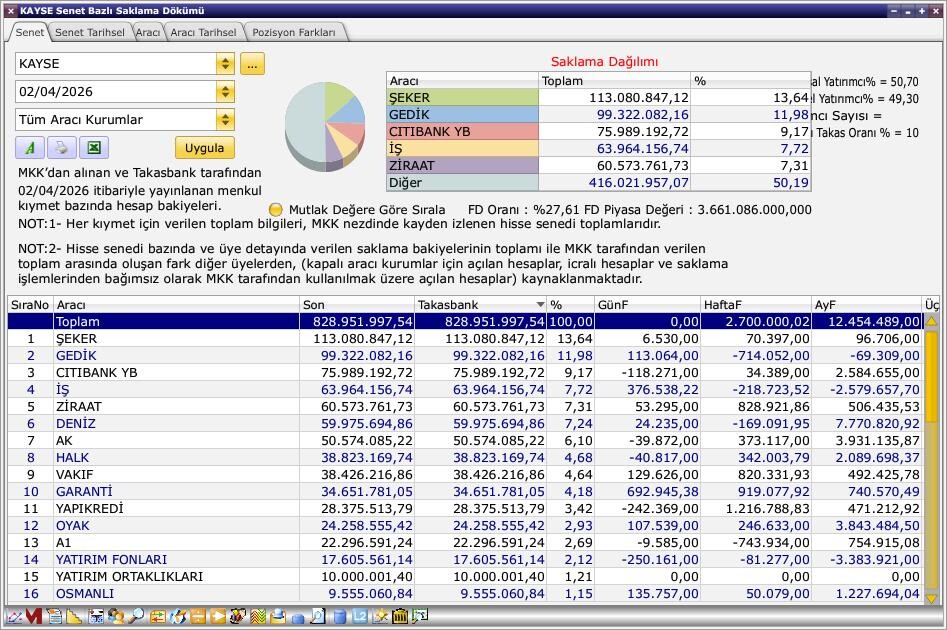947x630 pixels.
Task: Expand the 02/04/2026 date dropdown
Action: pos(225,92)
